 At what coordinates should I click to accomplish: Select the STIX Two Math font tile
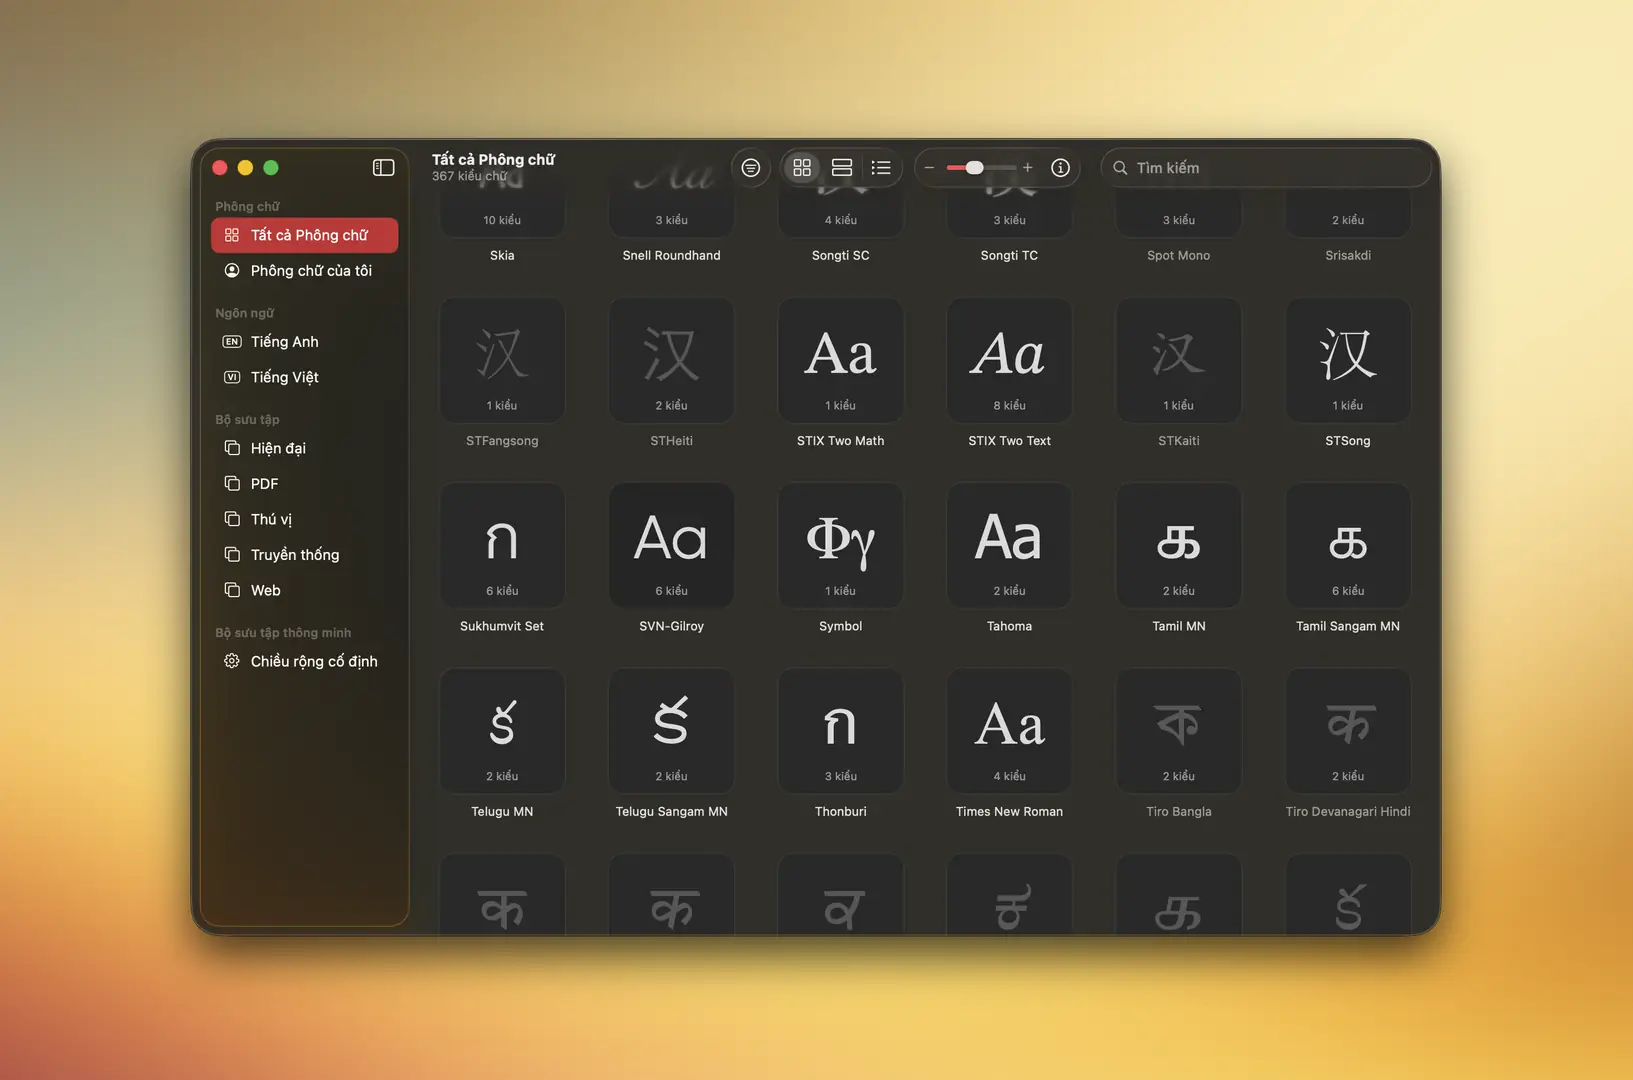point(841,360)
